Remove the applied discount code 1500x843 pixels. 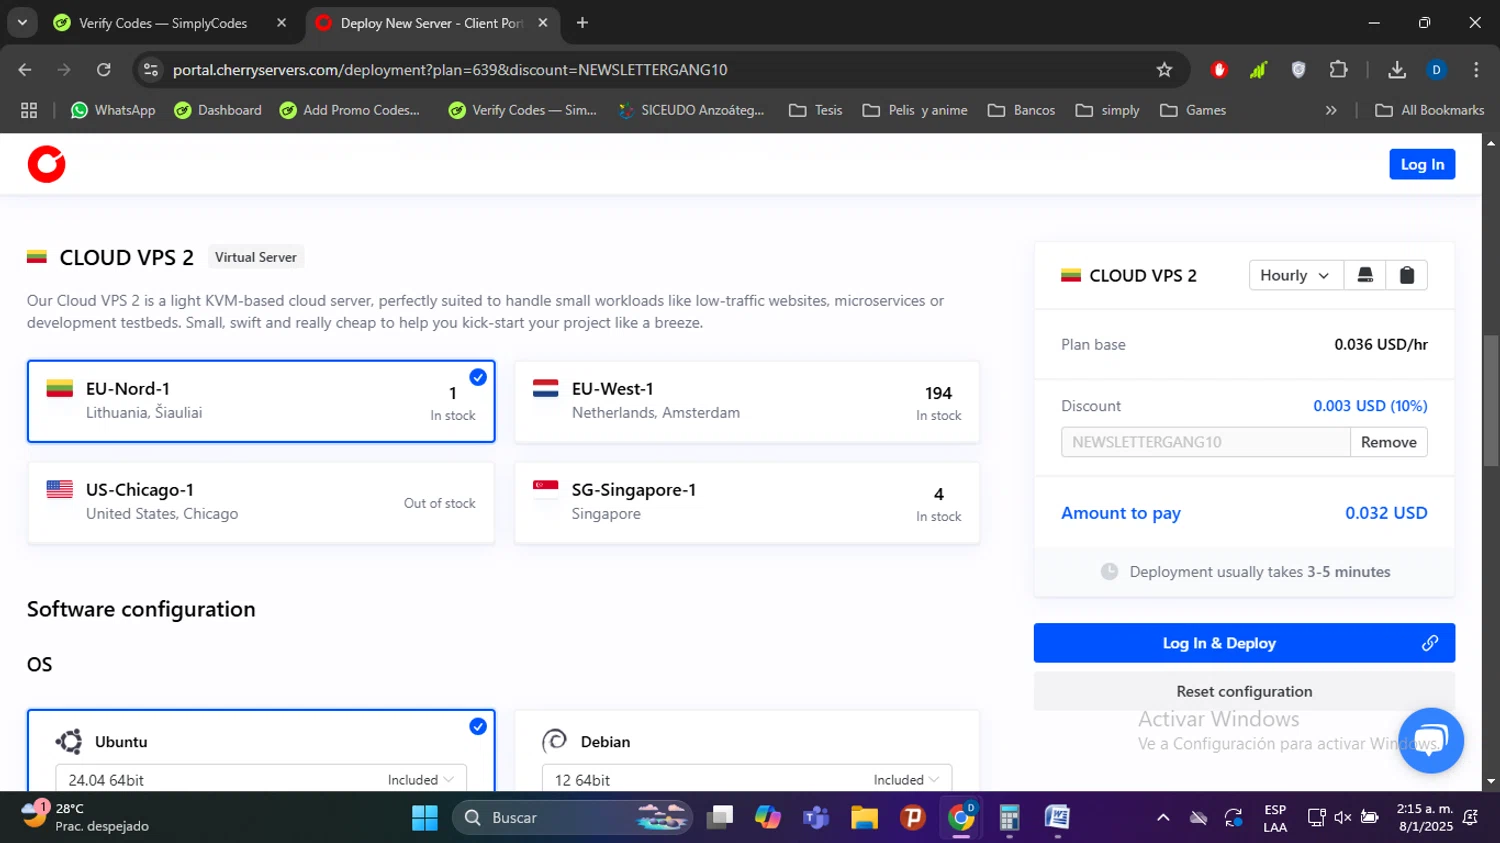1388,442
